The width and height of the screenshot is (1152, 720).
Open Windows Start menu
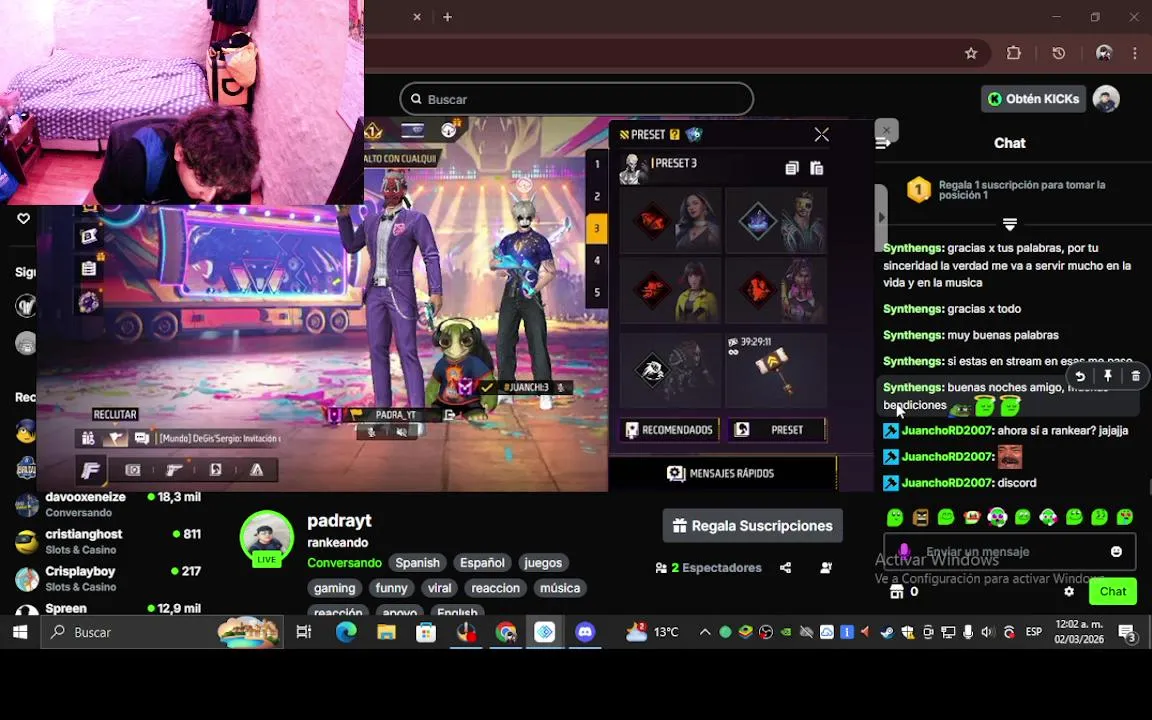click(20, 632)
